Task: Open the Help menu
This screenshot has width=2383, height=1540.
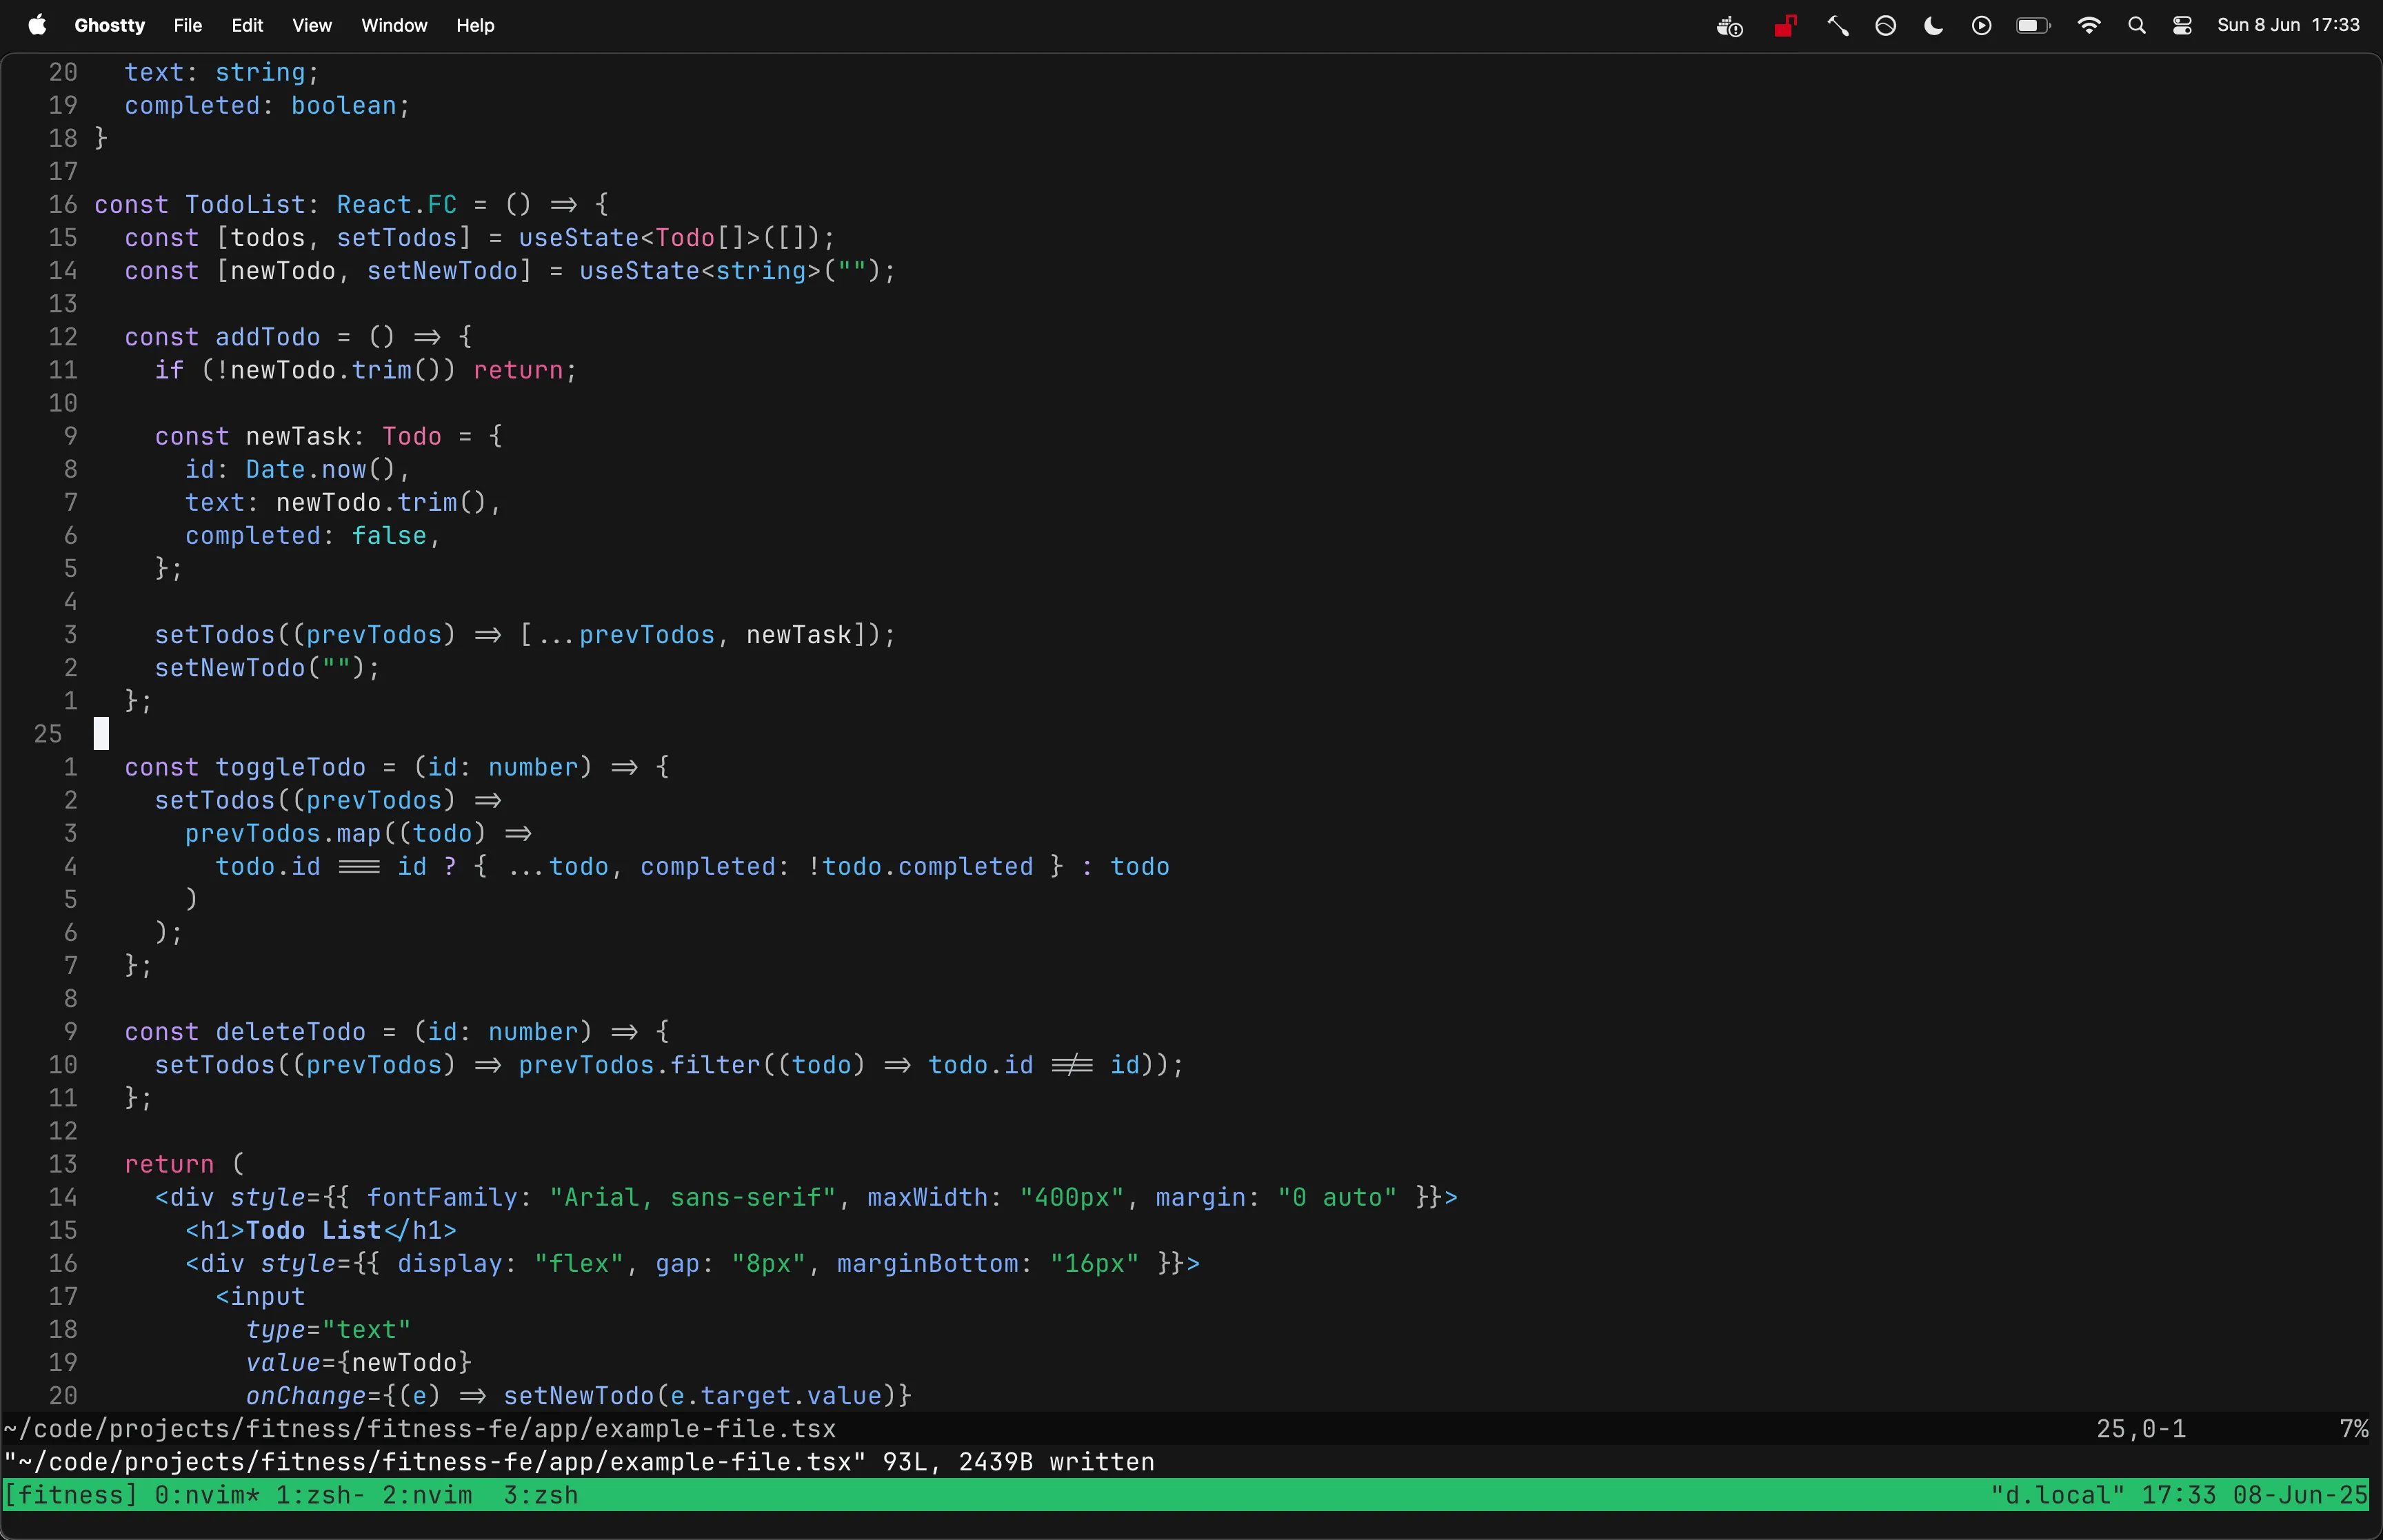Action: [x=476, y=25]
